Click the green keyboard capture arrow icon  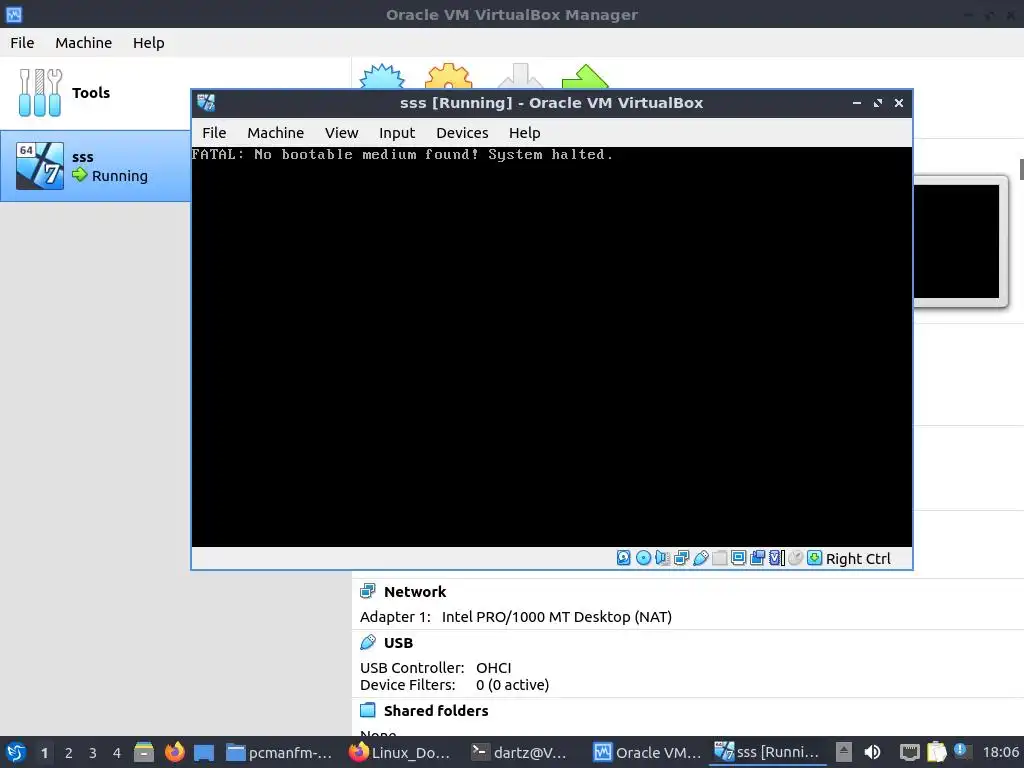[x=814, y=558]
